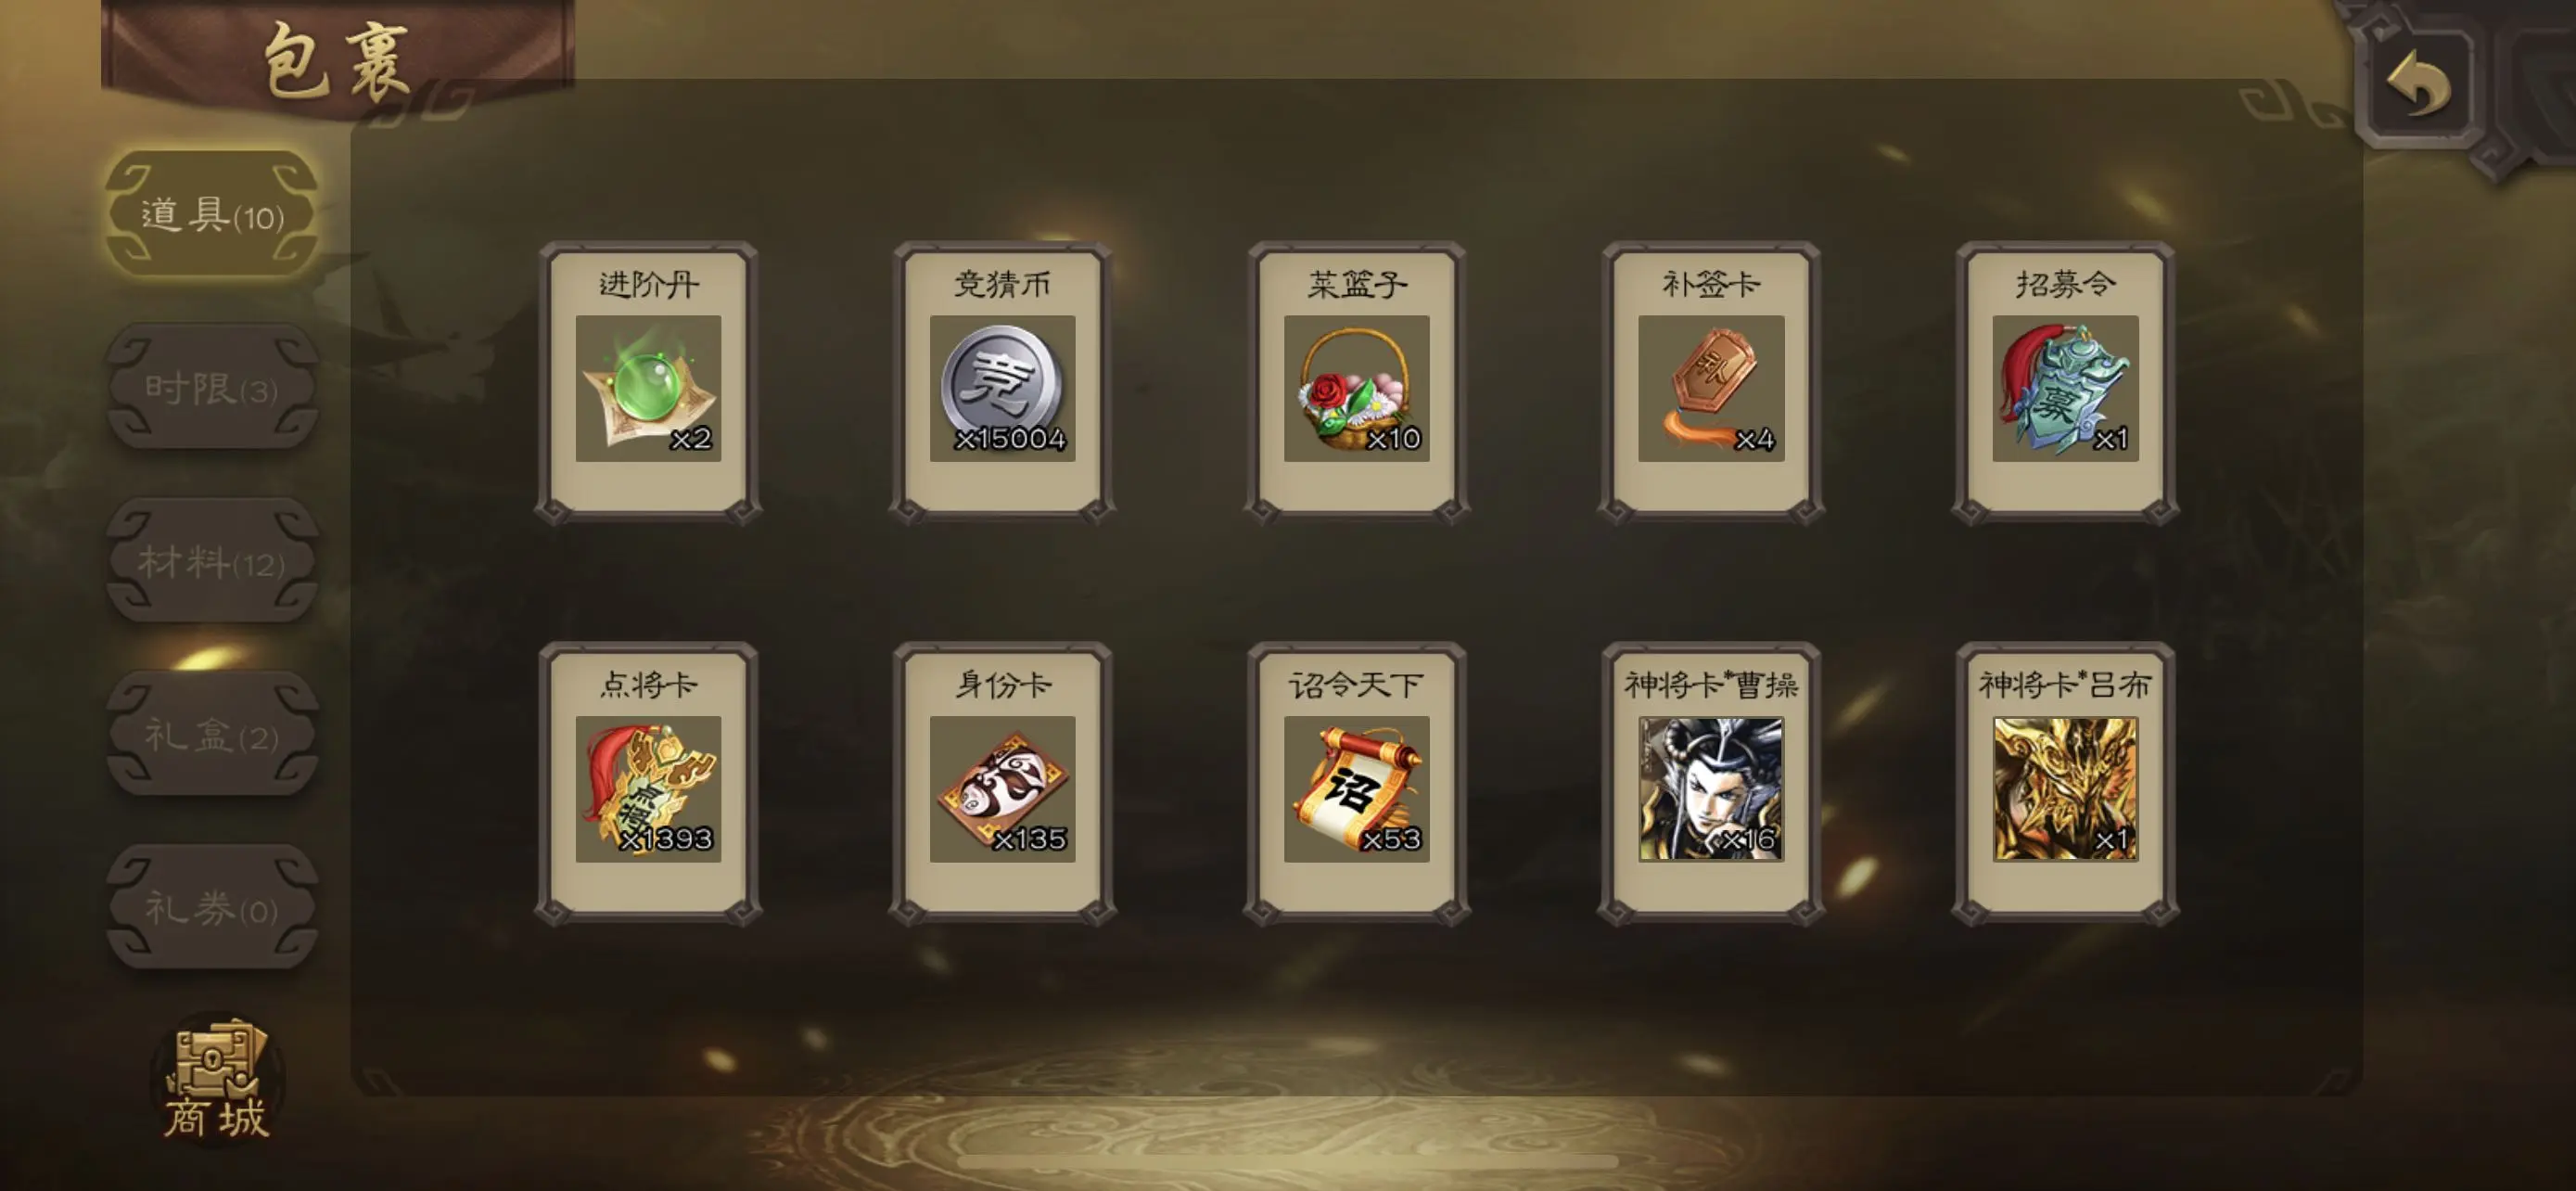Image resolution: width=2576 pixels, height=1191 pixels.
Task: Select the 菜篮子 flower basket item
Action: (1356, 388)
